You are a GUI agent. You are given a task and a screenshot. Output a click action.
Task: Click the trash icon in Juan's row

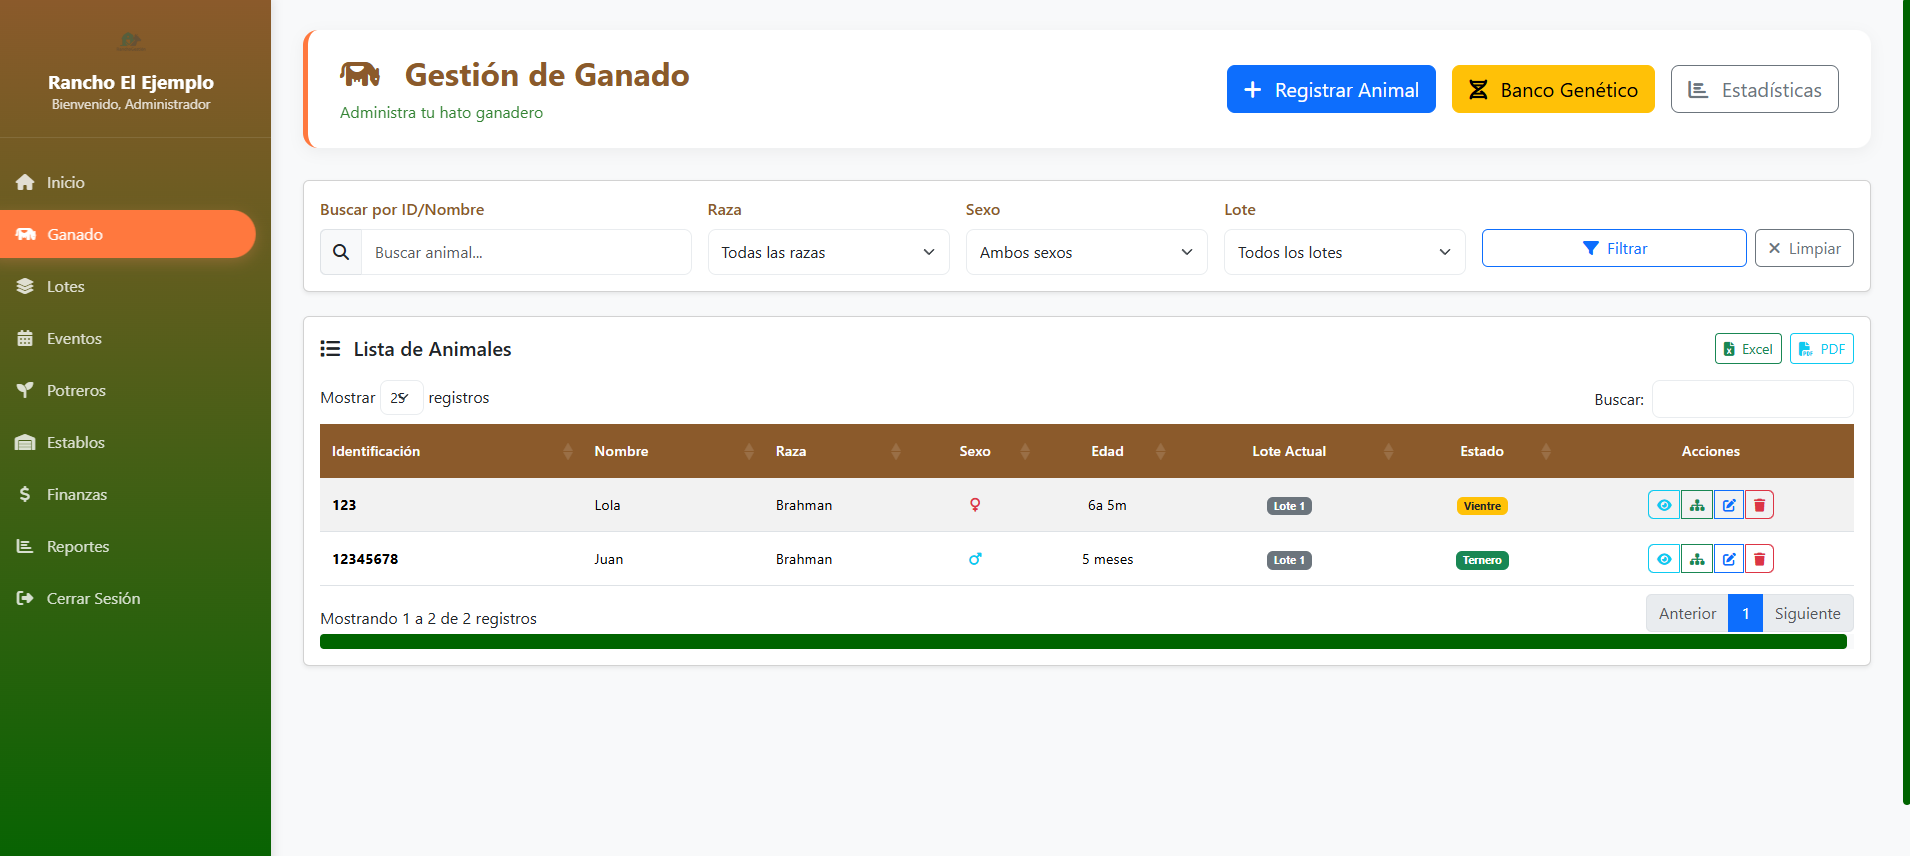1759,559
